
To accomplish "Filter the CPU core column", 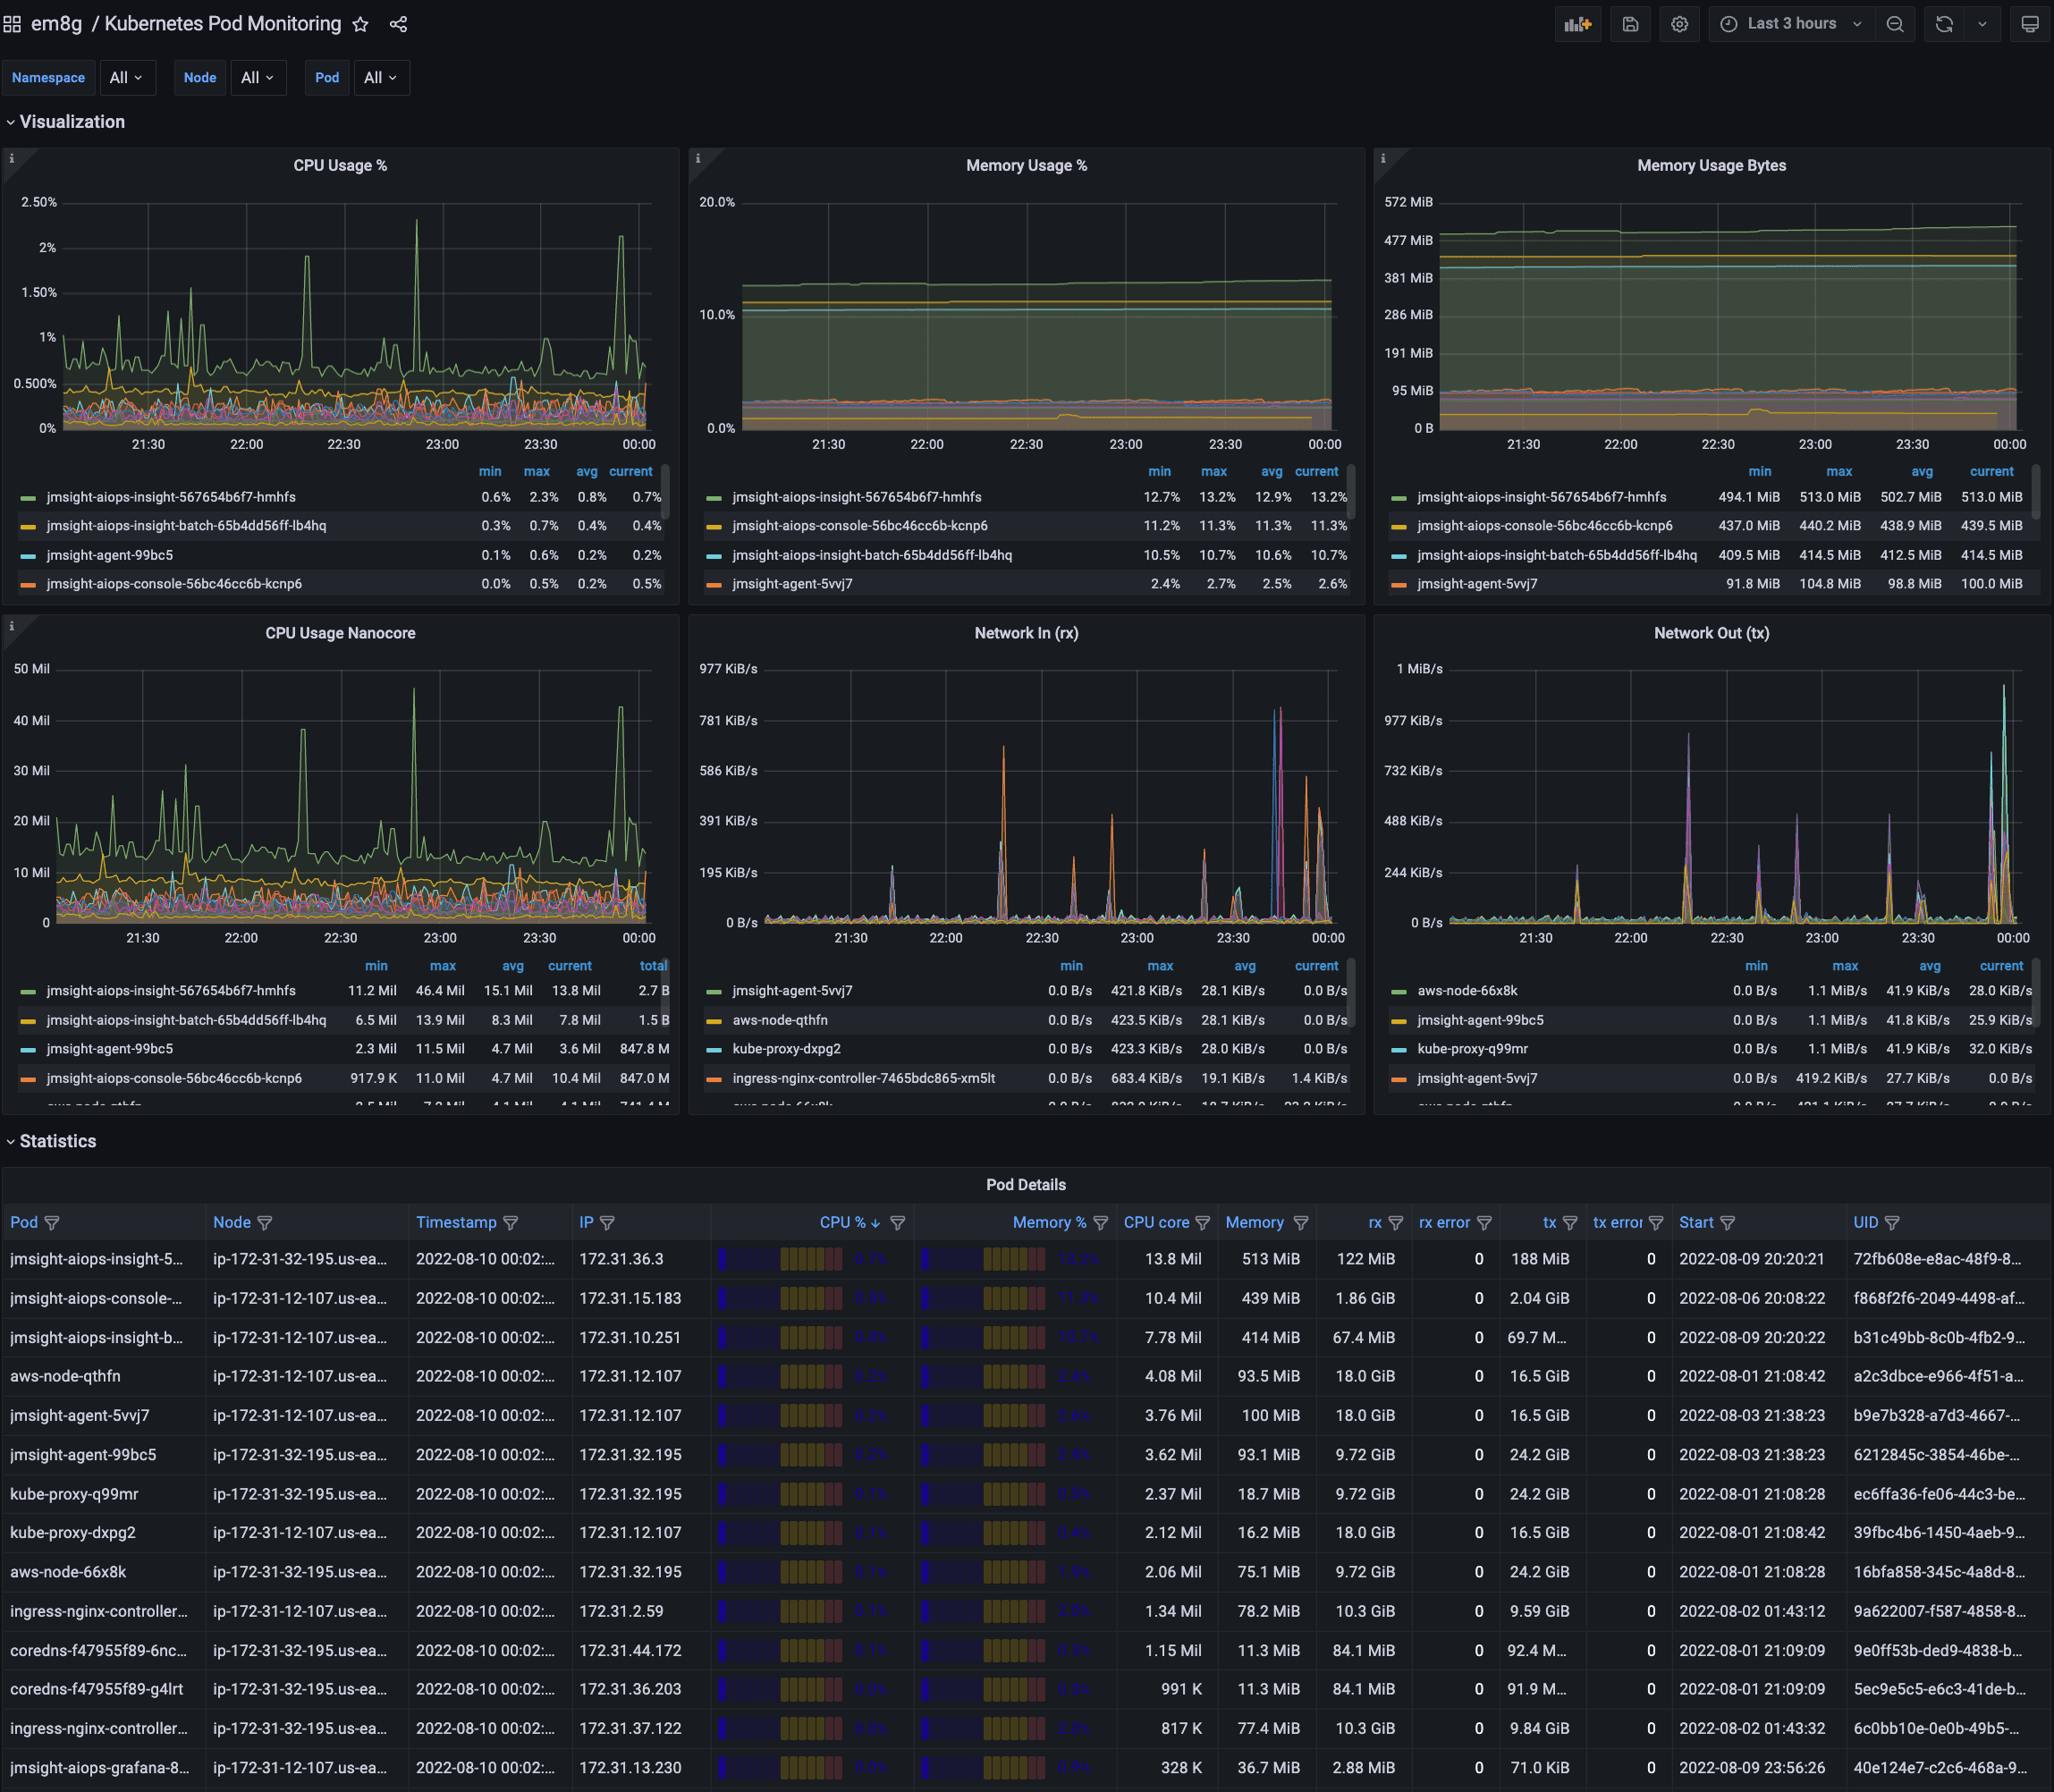I will (x=1203, y=1223).
